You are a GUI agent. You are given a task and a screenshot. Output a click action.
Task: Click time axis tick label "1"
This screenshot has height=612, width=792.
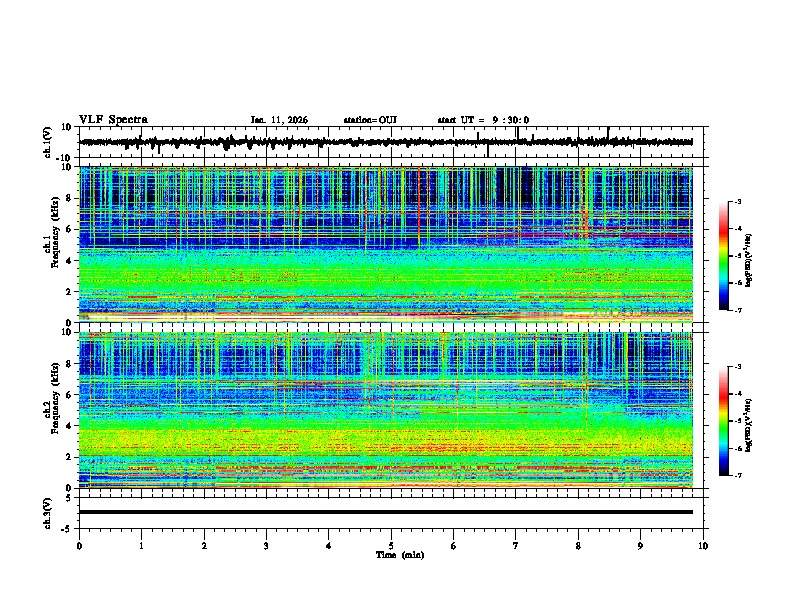point(141,546)
